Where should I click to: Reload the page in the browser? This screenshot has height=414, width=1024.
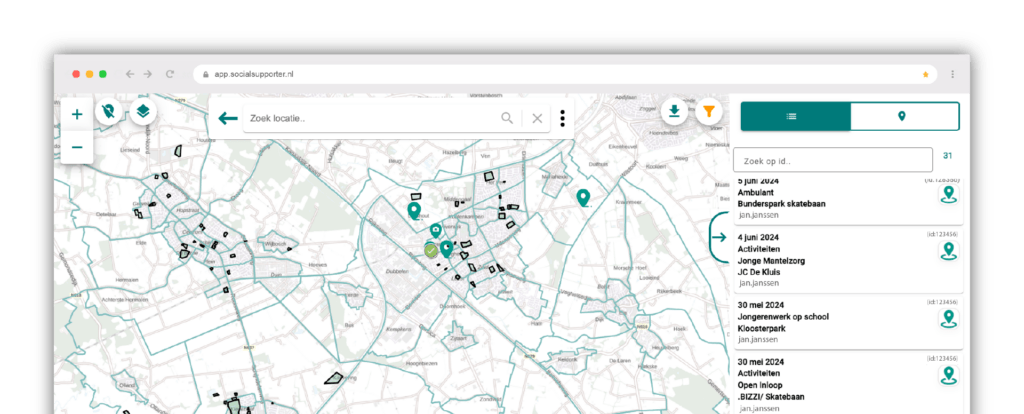(171, 74)
